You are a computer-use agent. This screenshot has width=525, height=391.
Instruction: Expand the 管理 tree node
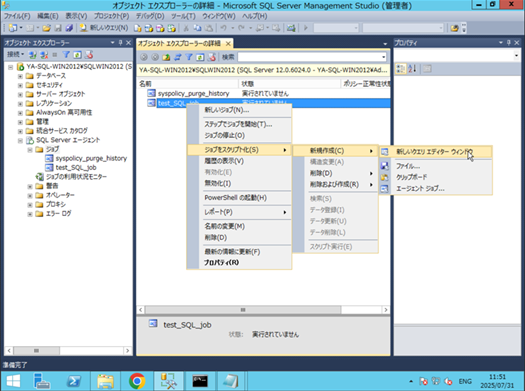[20, 122]
